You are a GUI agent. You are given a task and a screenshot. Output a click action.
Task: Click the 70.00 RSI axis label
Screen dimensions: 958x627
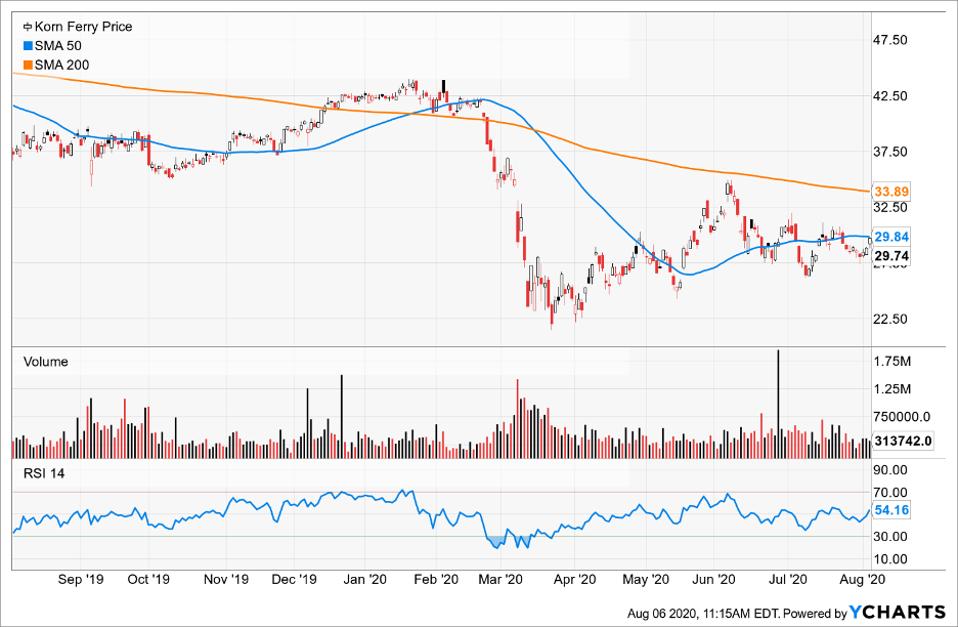pyautogui.click(x=891, y=493)
